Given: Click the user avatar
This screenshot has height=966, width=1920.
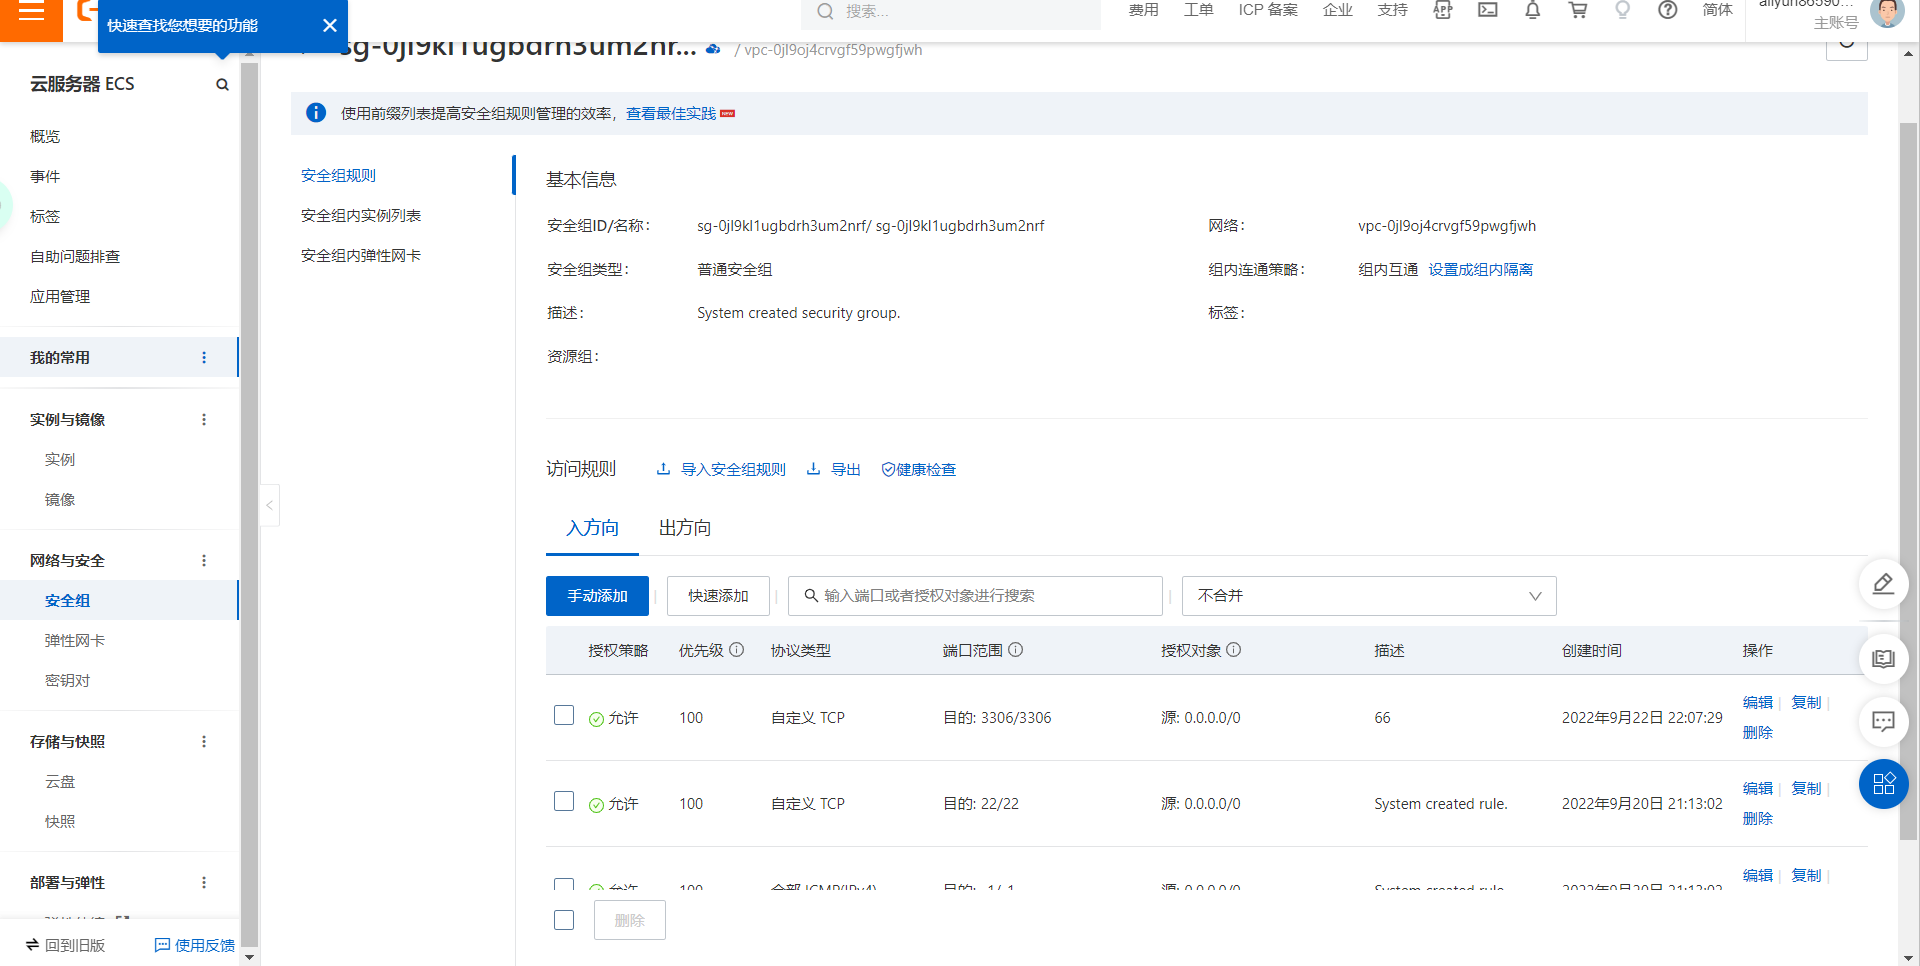Looking at the screenshot, I should tap(1887, 12).
